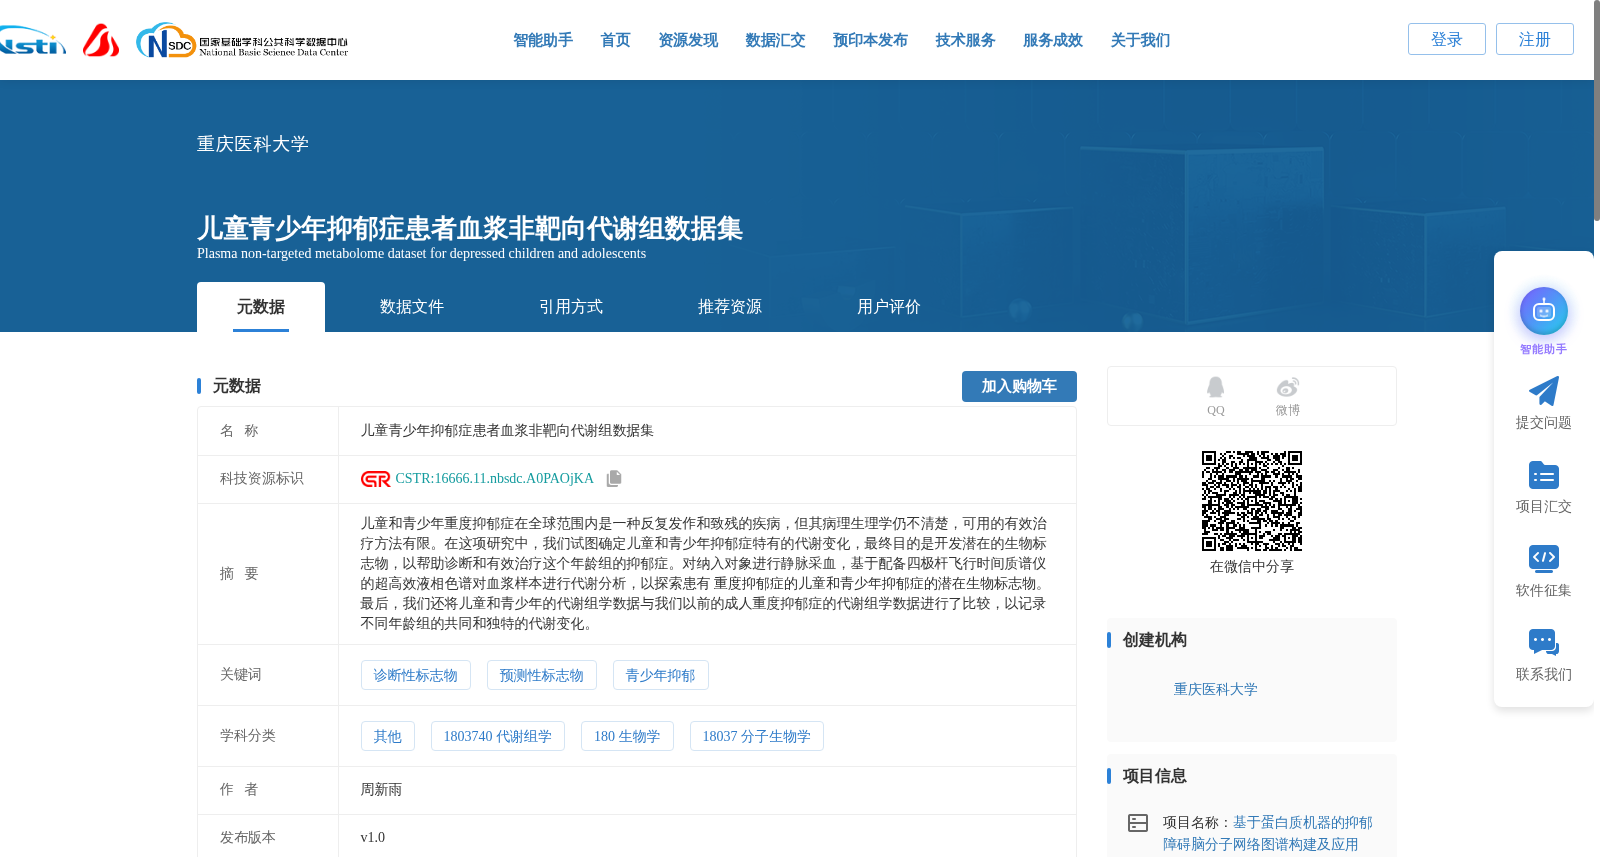Viewport: 1600px width, 857px height.
Task: Open 关于我们 navigation item
Action: pyautogui.click(x=1140, y=40)
